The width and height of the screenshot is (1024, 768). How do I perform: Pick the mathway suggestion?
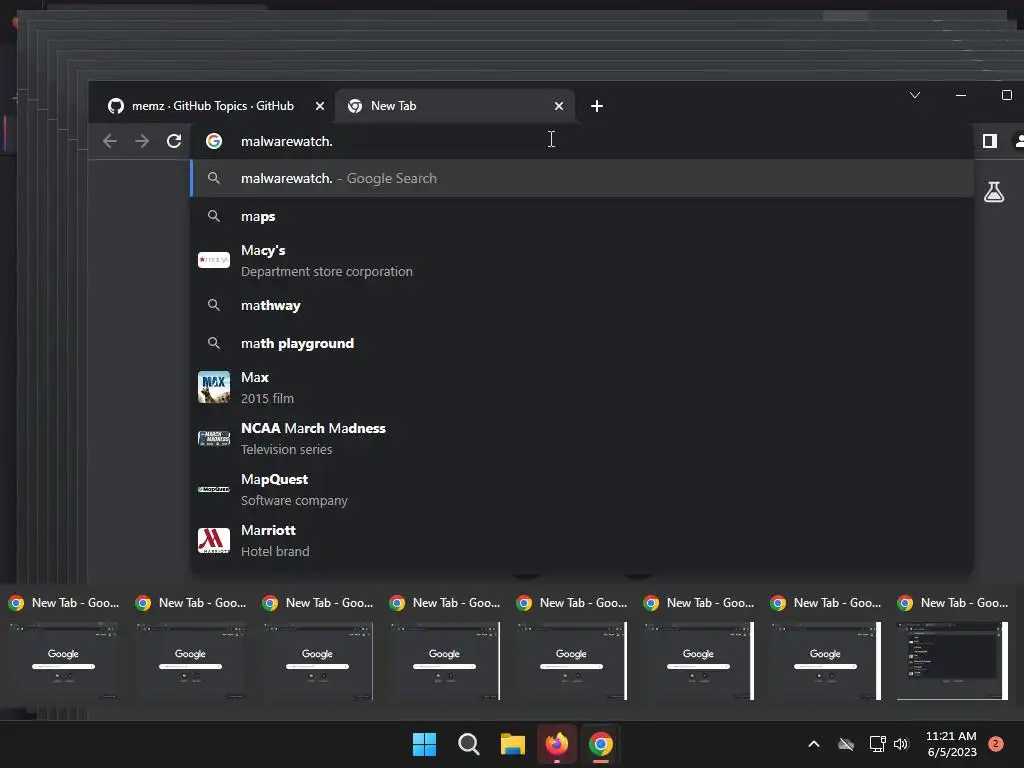(x=581, y=305)
